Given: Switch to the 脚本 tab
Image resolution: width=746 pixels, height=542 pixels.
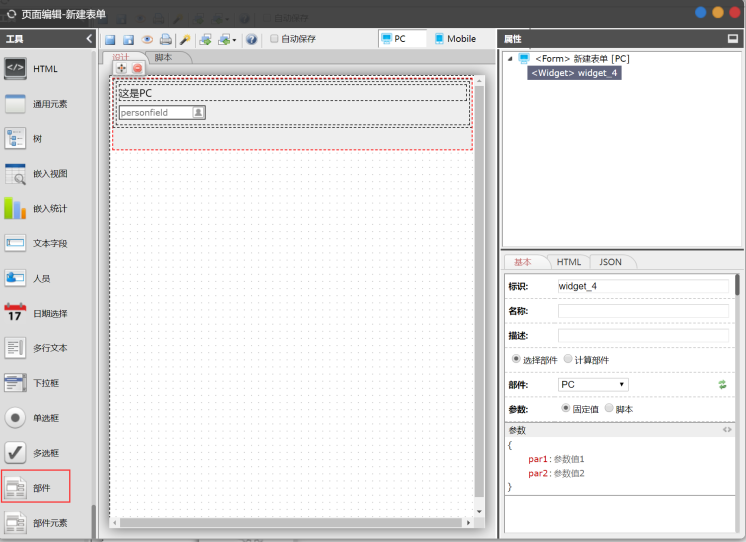Looking at the screenshot, I should coord(163,58).
